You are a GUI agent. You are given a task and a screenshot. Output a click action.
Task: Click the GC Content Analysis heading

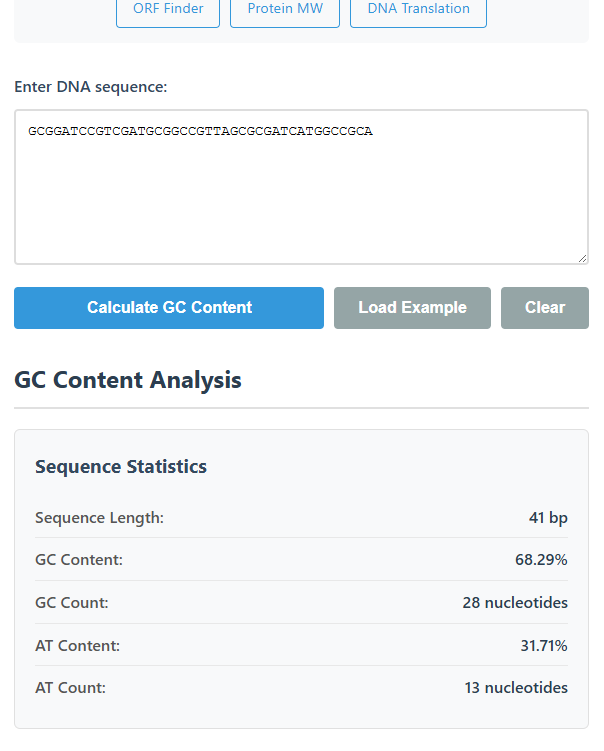point(128,380)
